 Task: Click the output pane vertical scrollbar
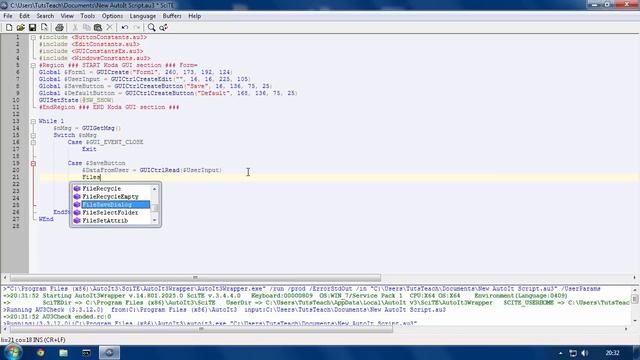[x=635, y=305]
